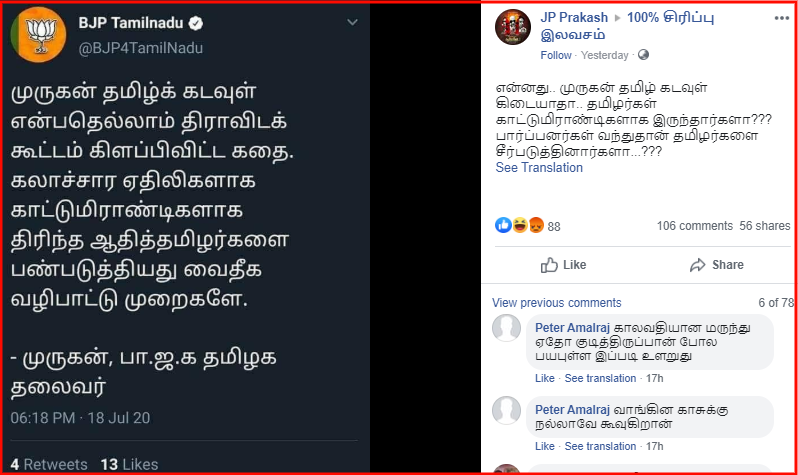View the like reaction icon list
798x475 pixels.
[503, 225]
